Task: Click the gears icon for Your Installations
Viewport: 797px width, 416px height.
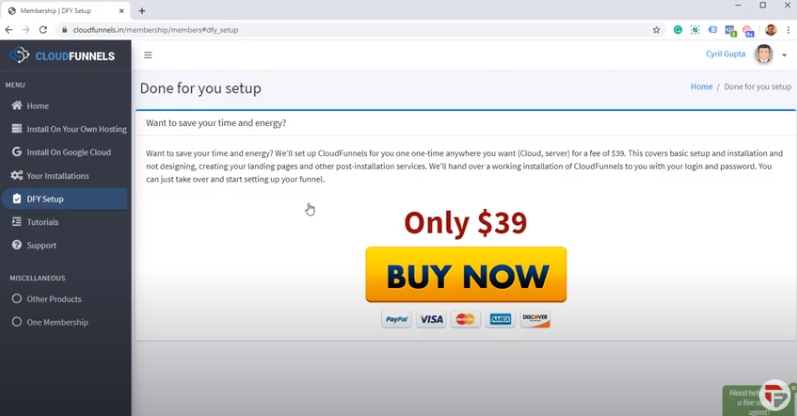Action: tap(17, 175)
